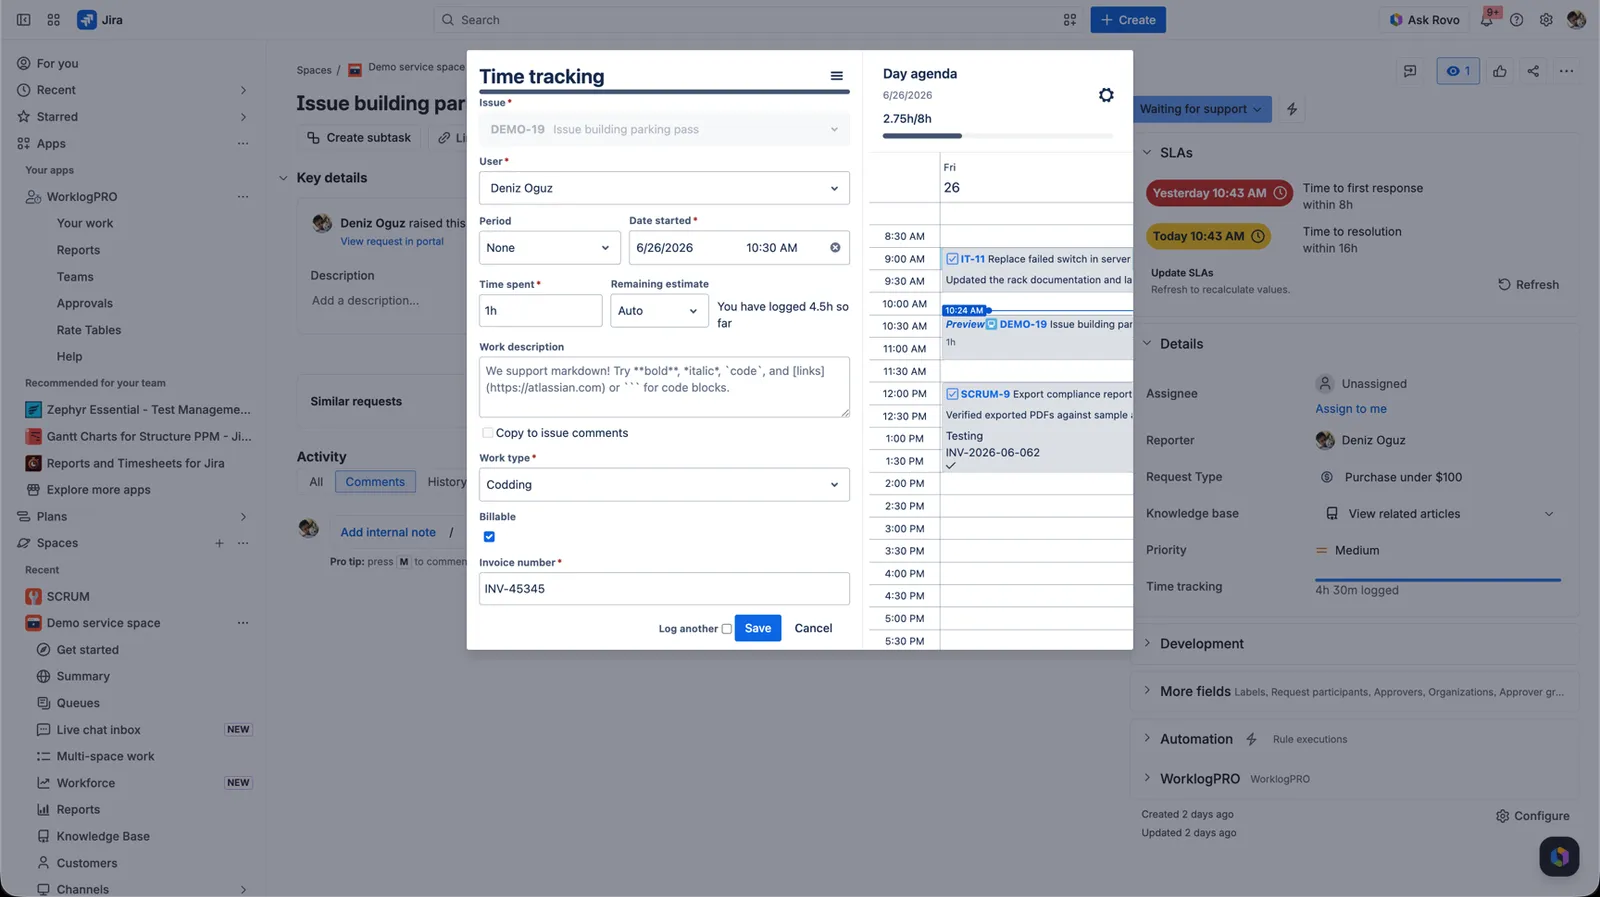Expand the More fields section
Screen dimensions: 1600x897
click(1147, 691)
